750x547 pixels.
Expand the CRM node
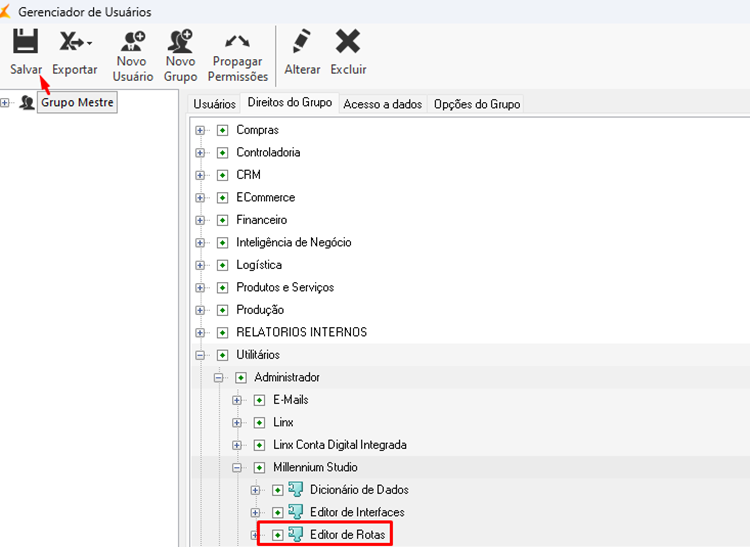200,175
